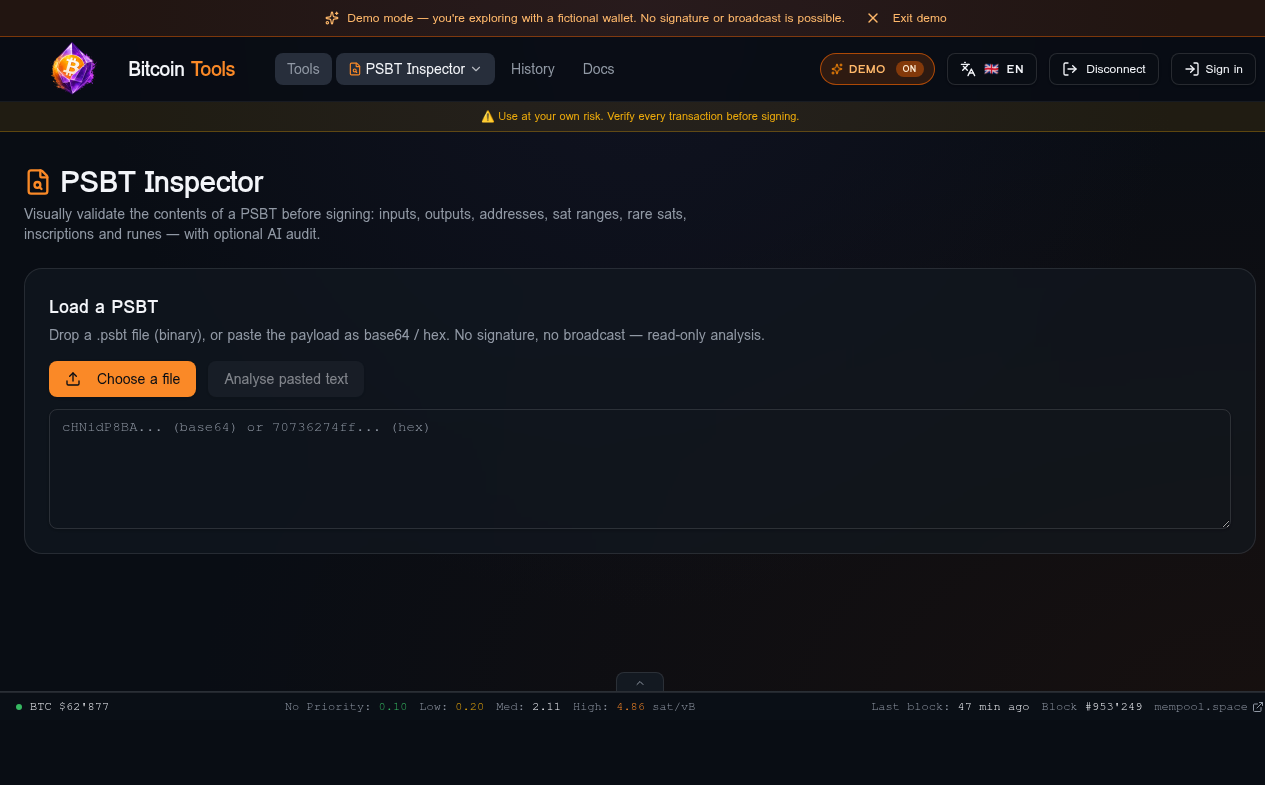
Task: Focus the PSBT payload text area
Action: [640, 469]
